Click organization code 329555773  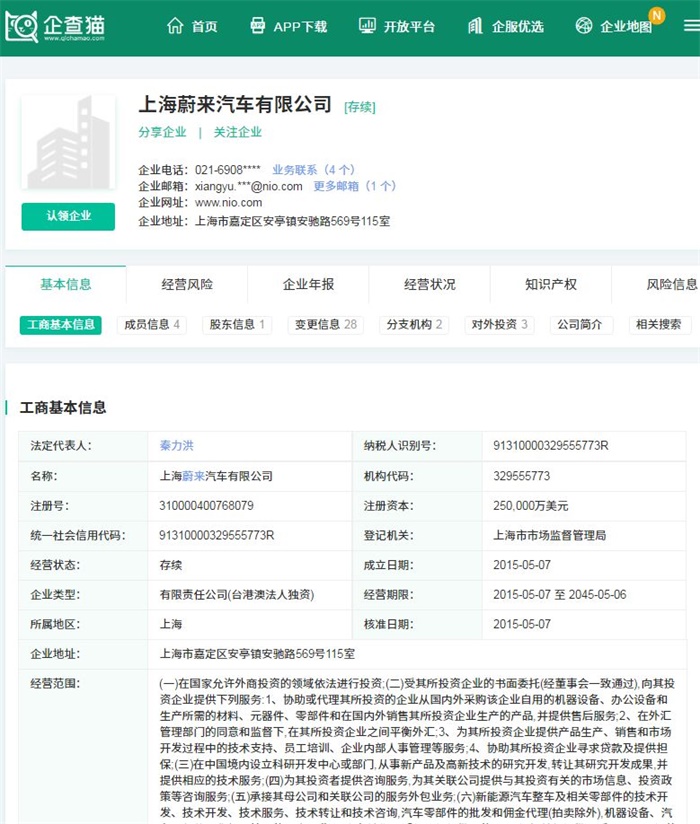tap(521, 476)
